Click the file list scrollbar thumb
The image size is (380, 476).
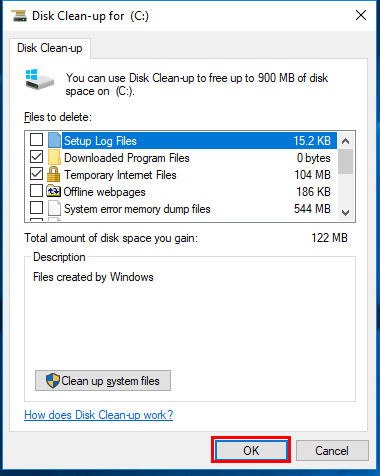click(346, 161)
